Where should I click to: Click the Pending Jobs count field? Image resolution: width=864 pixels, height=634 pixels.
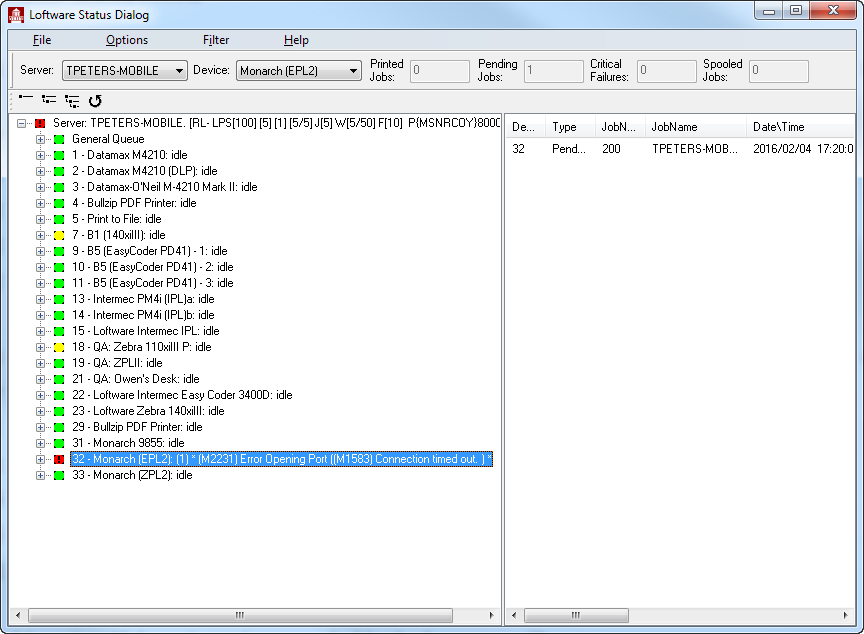(x=554, y=71)
